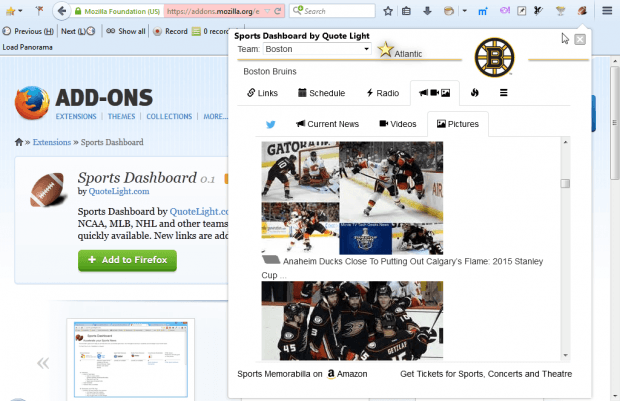Click the blue 'm' toolbar icon
This screenshot has width=620, height=401.
pyautogui.click(x=482, y=11)
